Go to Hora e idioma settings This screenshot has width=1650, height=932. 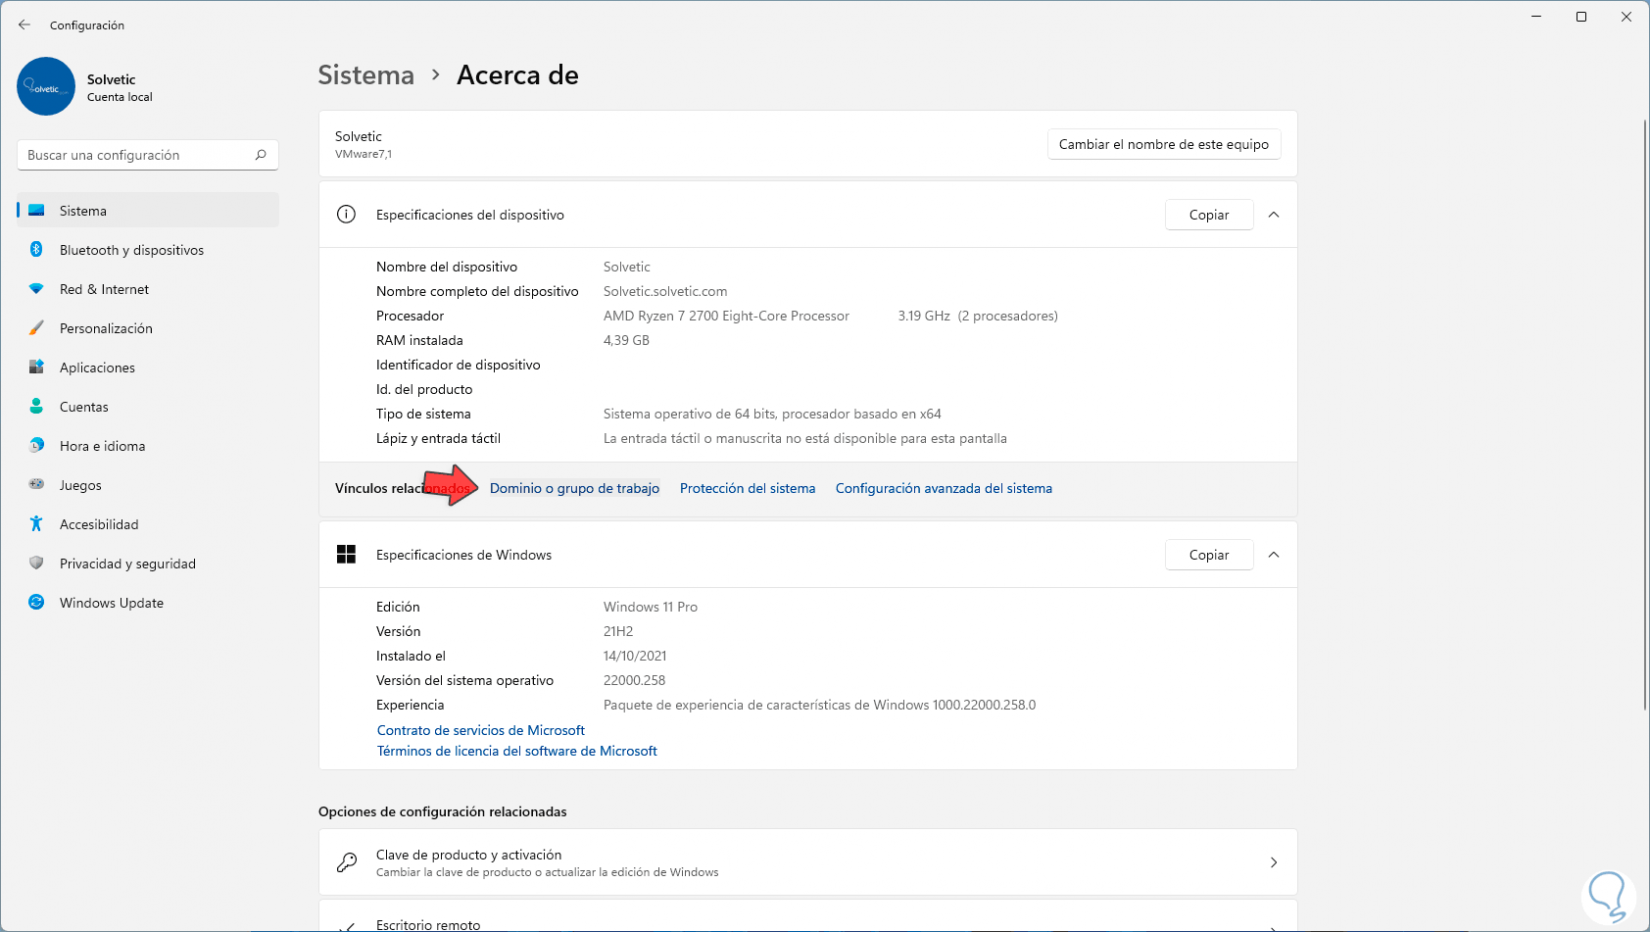(x=102, y=446)
